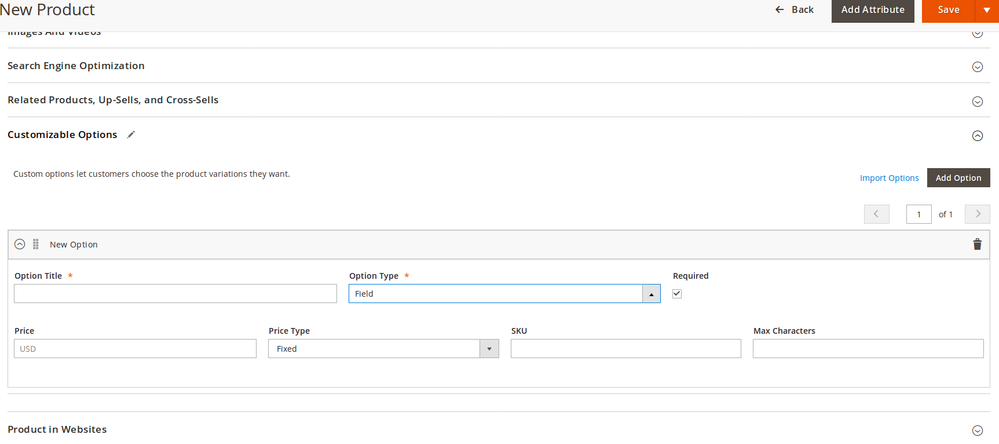Click the Back arrow link
The height and width of the screenshot is (444, 999).
pyautogui.click(x=794, y=10)
